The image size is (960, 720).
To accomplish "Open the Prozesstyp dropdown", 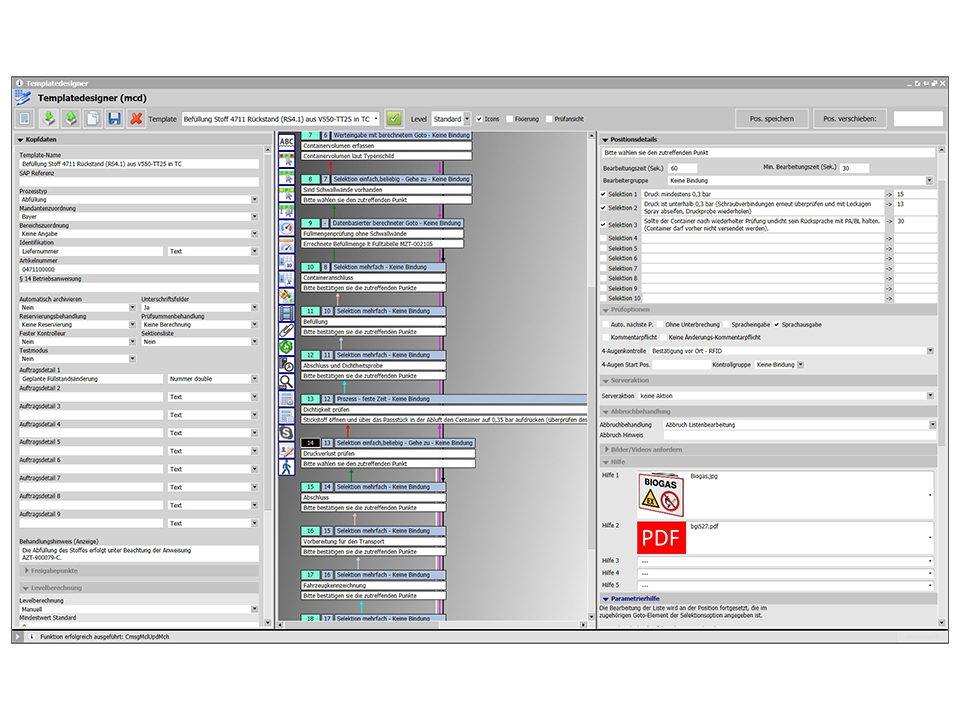I will [255, 200].
